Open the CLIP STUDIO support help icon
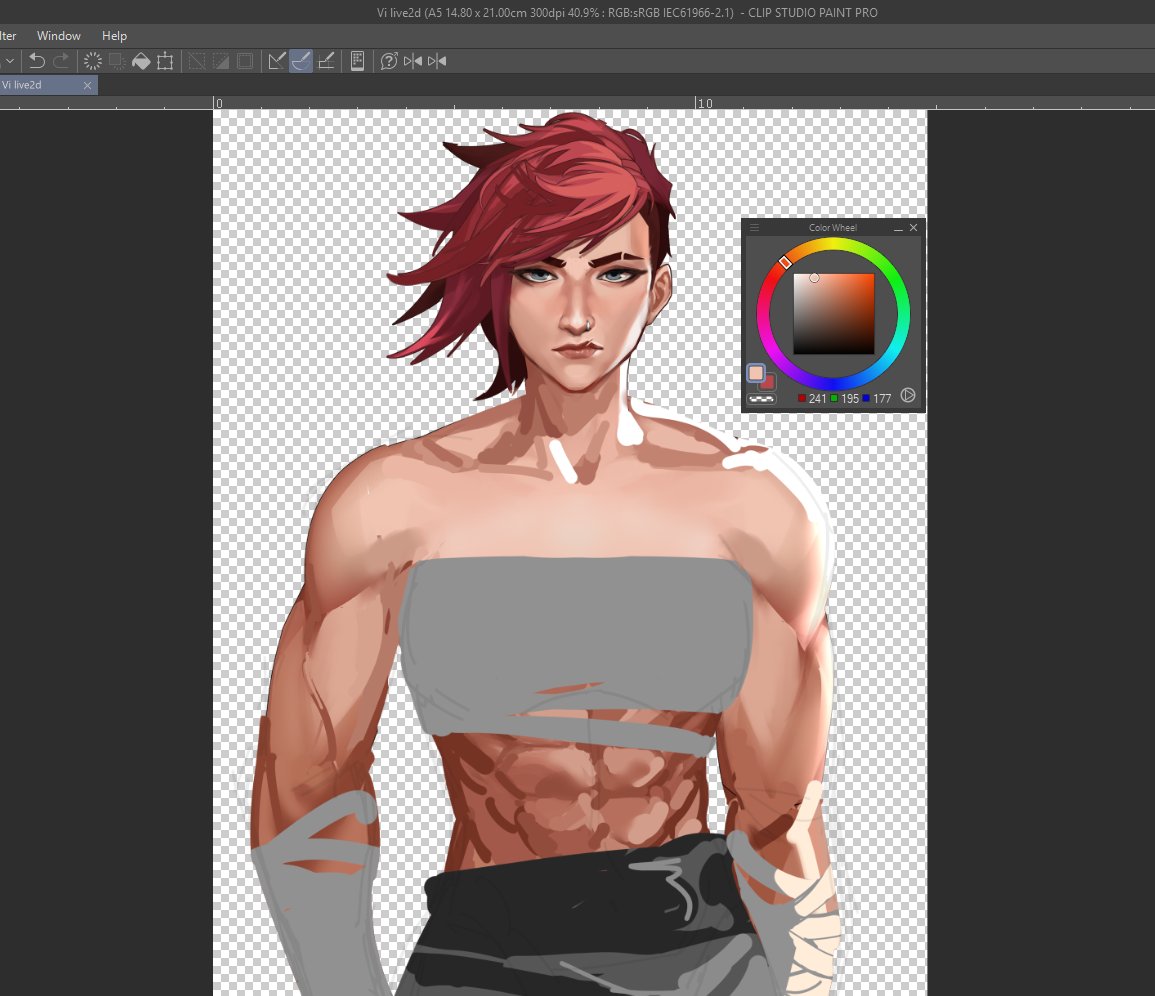The image size is (1155, 996). [389, 61]
